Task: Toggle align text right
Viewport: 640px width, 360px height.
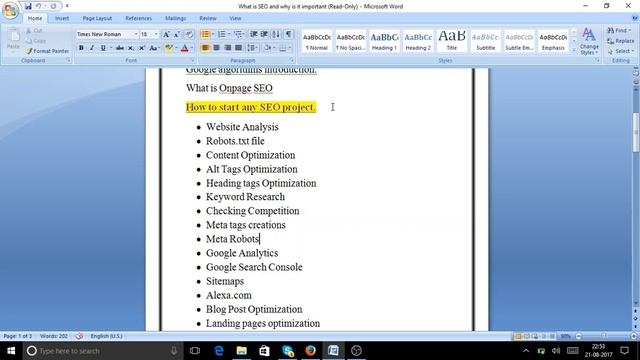Action: point(227,48)
